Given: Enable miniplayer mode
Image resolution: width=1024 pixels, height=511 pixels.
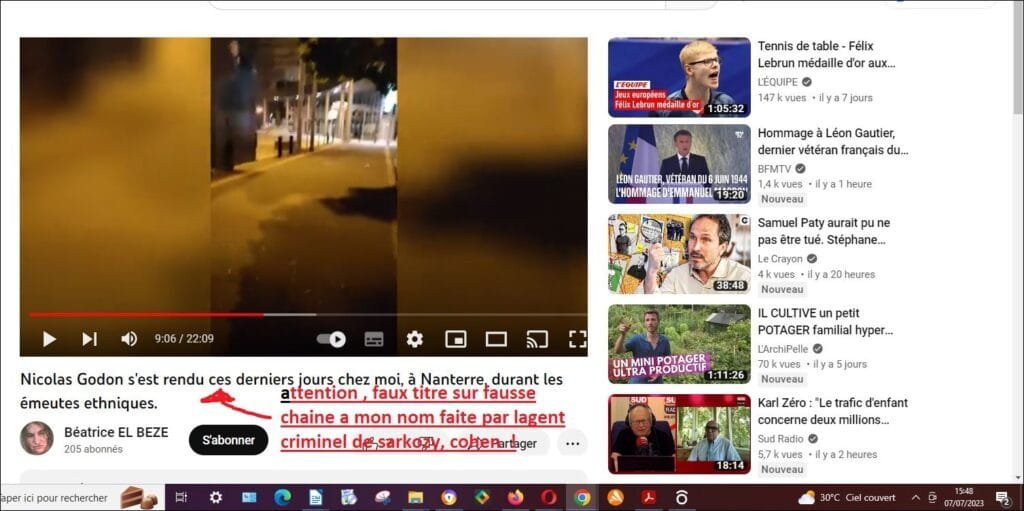Looking at the screenshot, I should (456, 339).
